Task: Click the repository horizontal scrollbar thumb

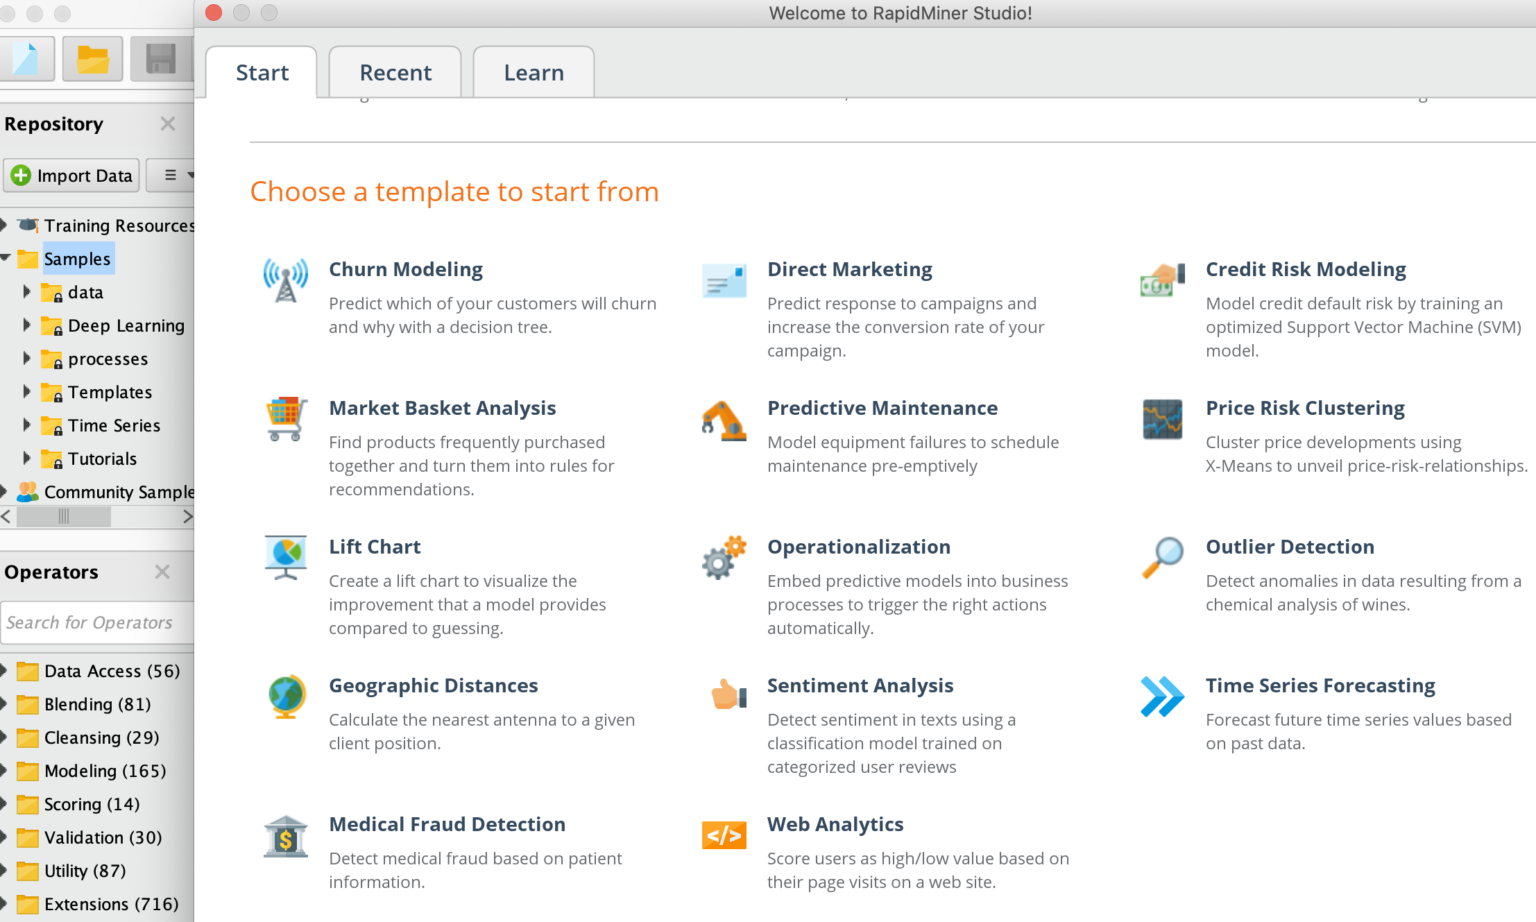Action: pyautogui.click(x=63, y=516)
